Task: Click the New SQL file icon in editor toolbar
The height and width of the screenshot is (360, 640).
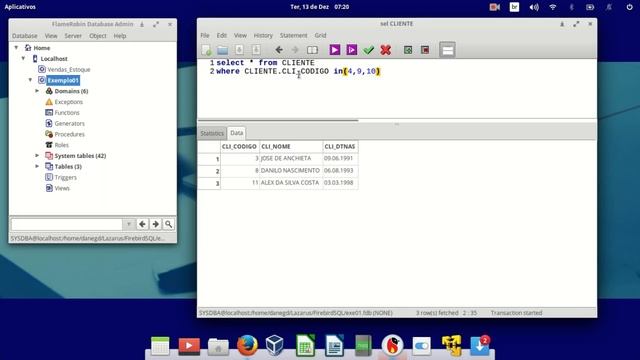Action: [x=206, y=50]
